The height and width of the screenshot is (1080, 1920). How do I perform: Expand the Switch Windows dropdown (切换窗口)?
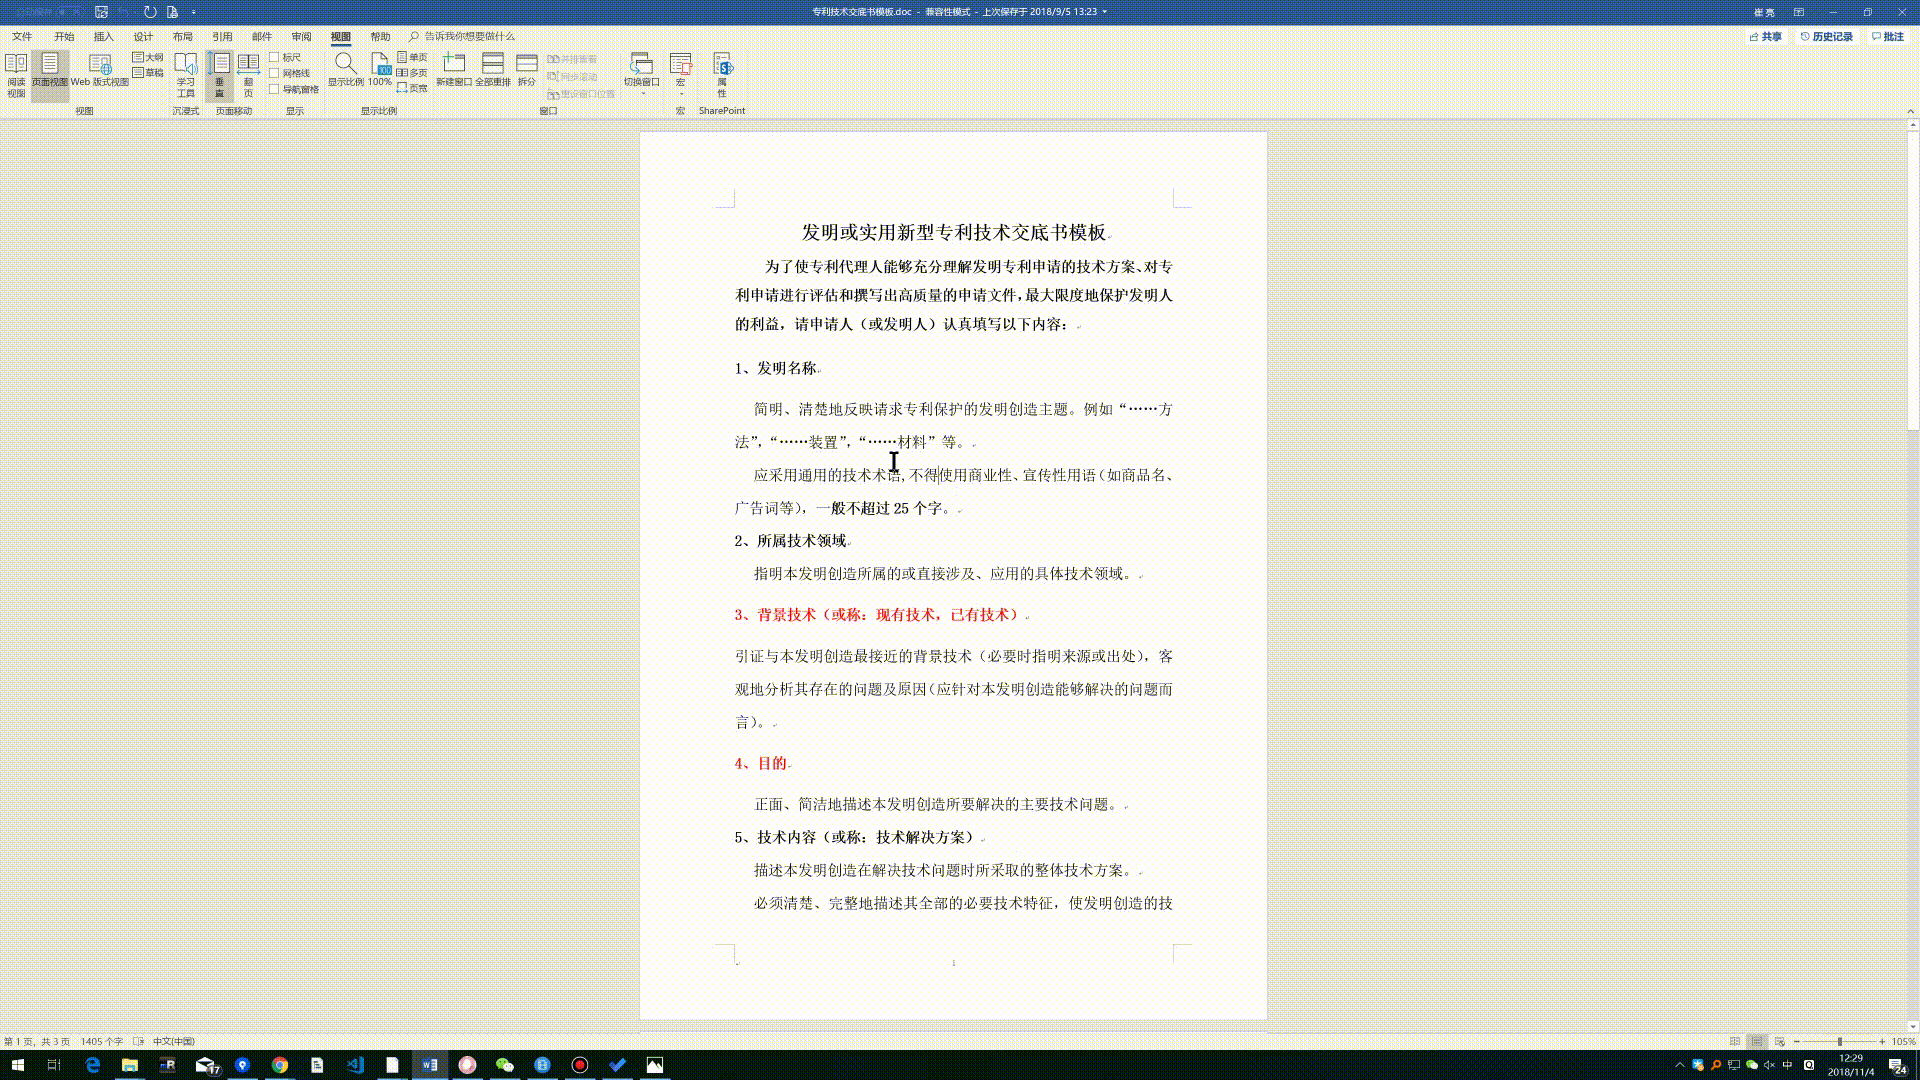(642, 93)
